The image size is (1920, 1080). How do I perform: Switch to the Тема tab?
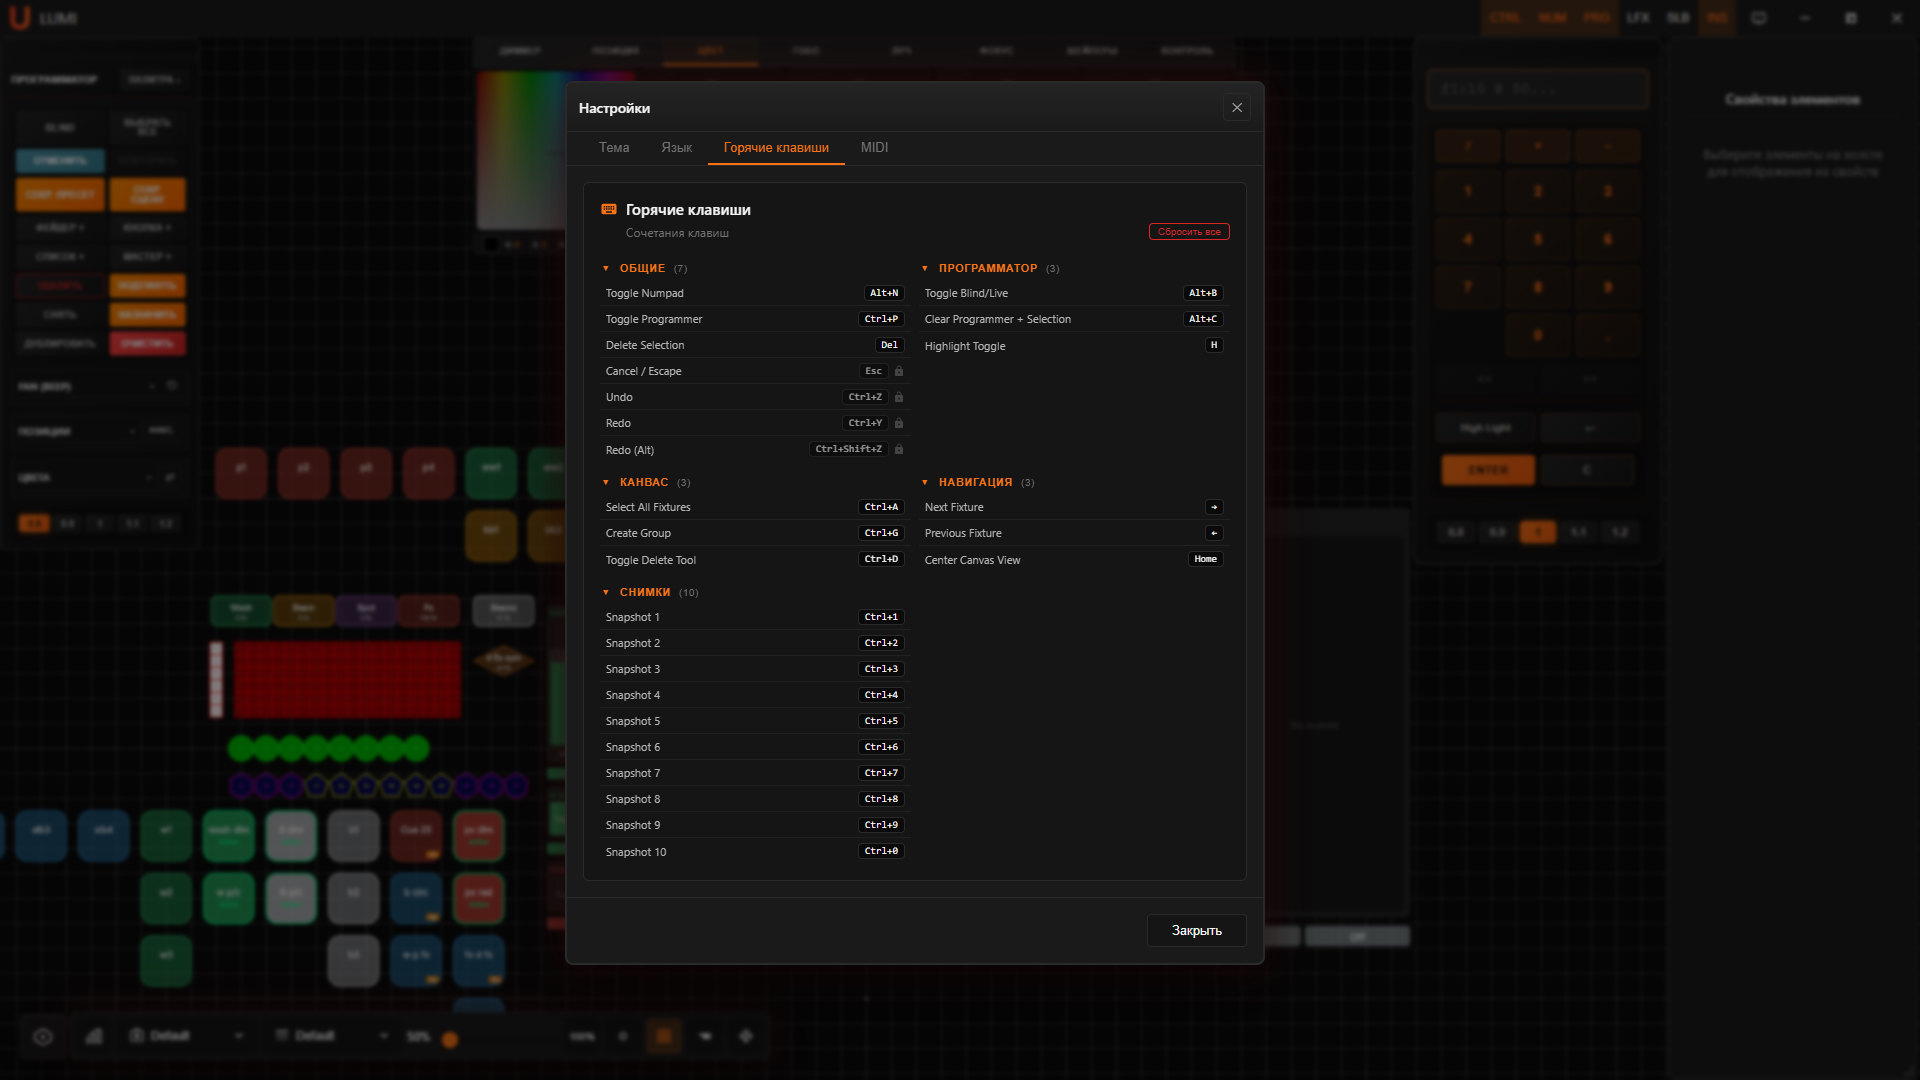(x=614, y=147)
